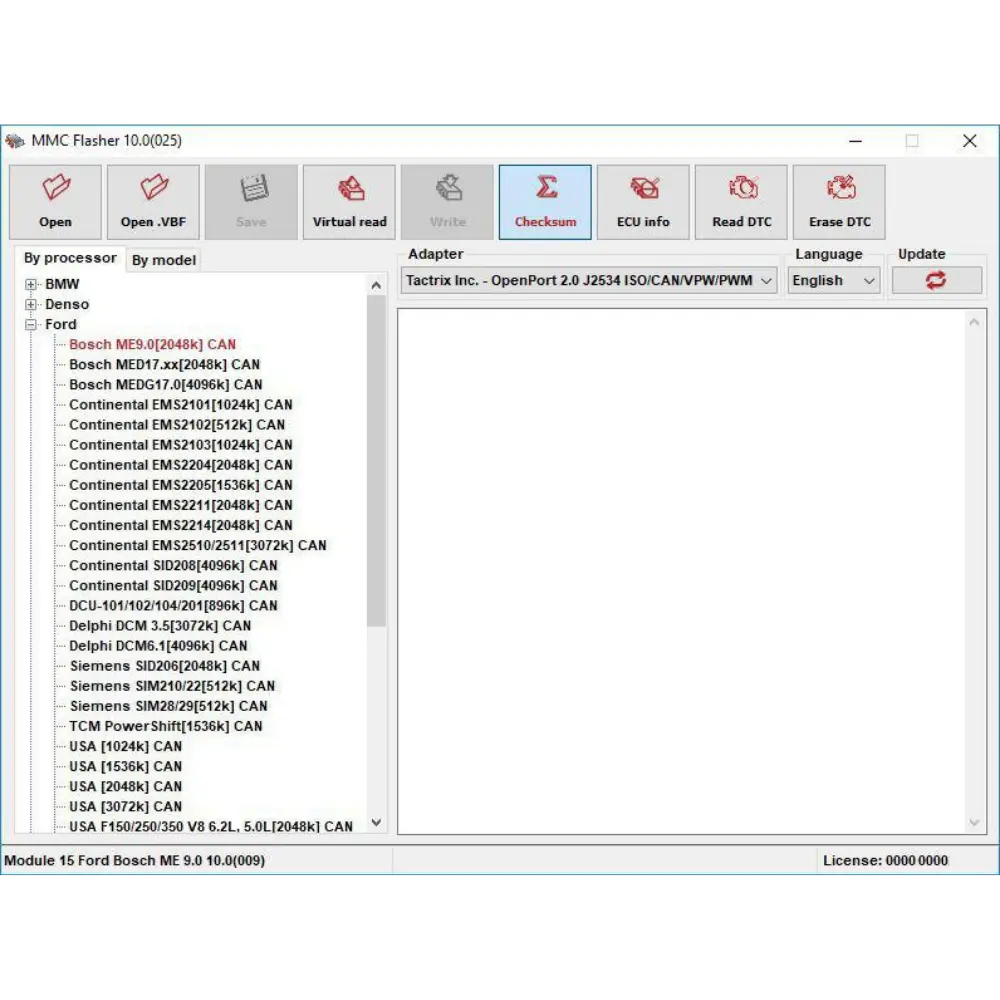The image size is (1000, 1000).
Task: Collapse the Ford tree node
Action: 31,325
